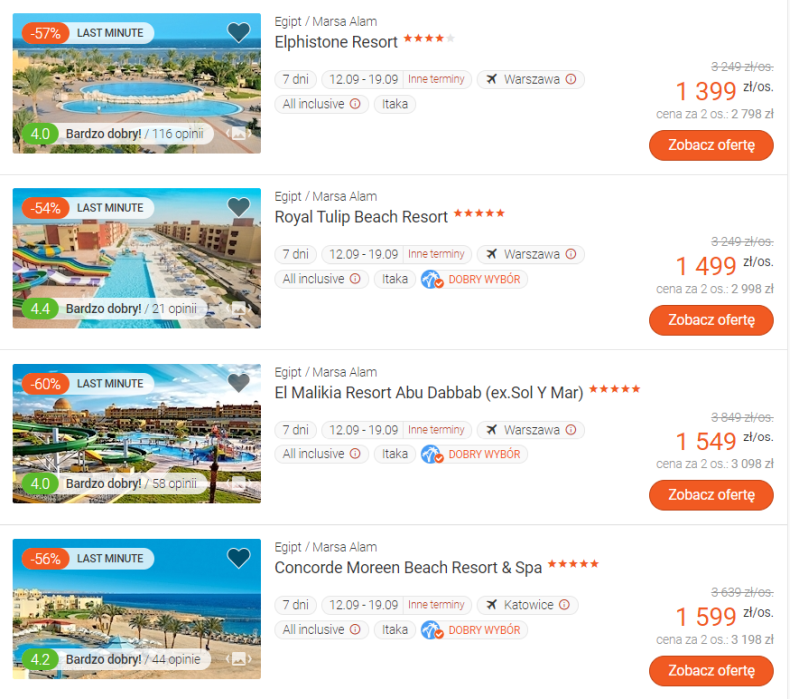
Task: Open All inclusive info icon for Royal Tulip
Action: 355,279
